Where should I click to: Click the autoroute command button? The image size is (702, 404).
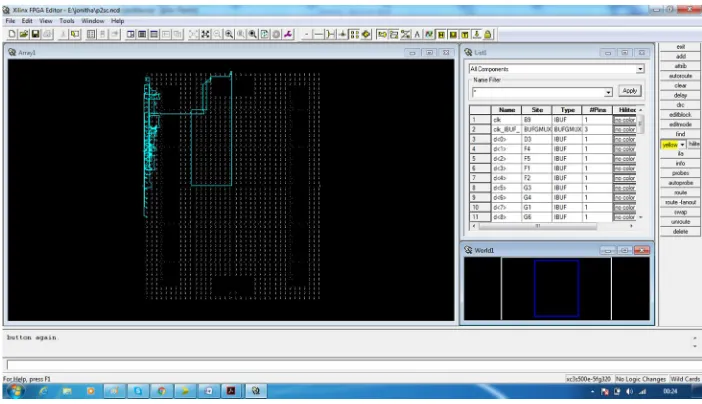pyautogui.click(x=681, y=76)
